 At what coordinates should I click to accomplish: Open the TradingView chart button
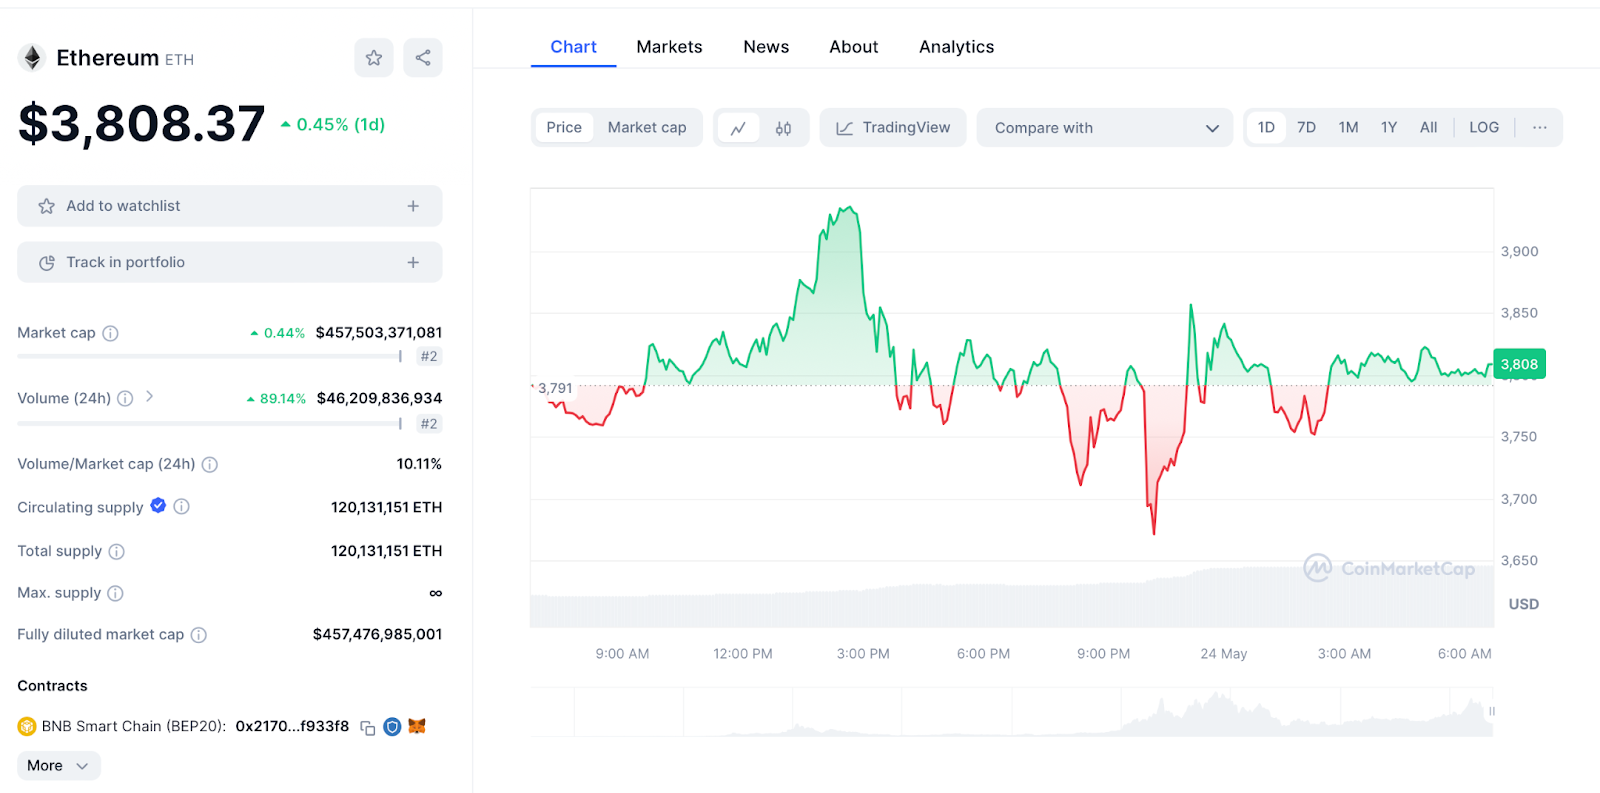click(x=893, y=128)
